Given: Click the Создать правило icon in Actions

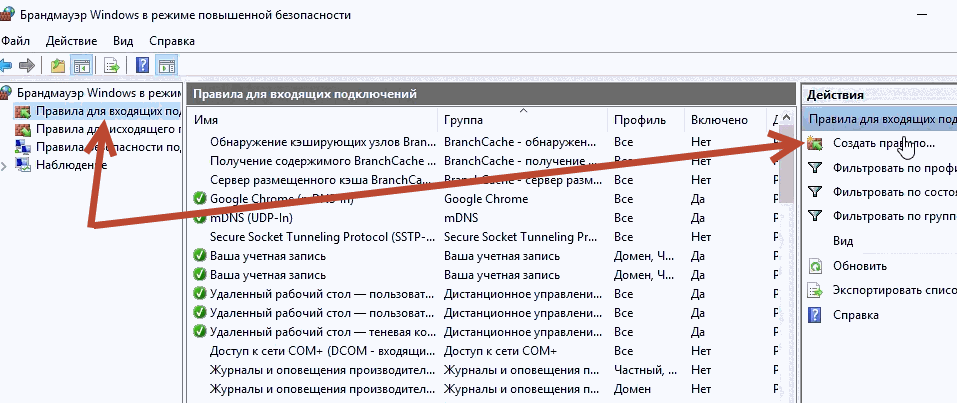Looking at the screenshot, I should 815,143.
